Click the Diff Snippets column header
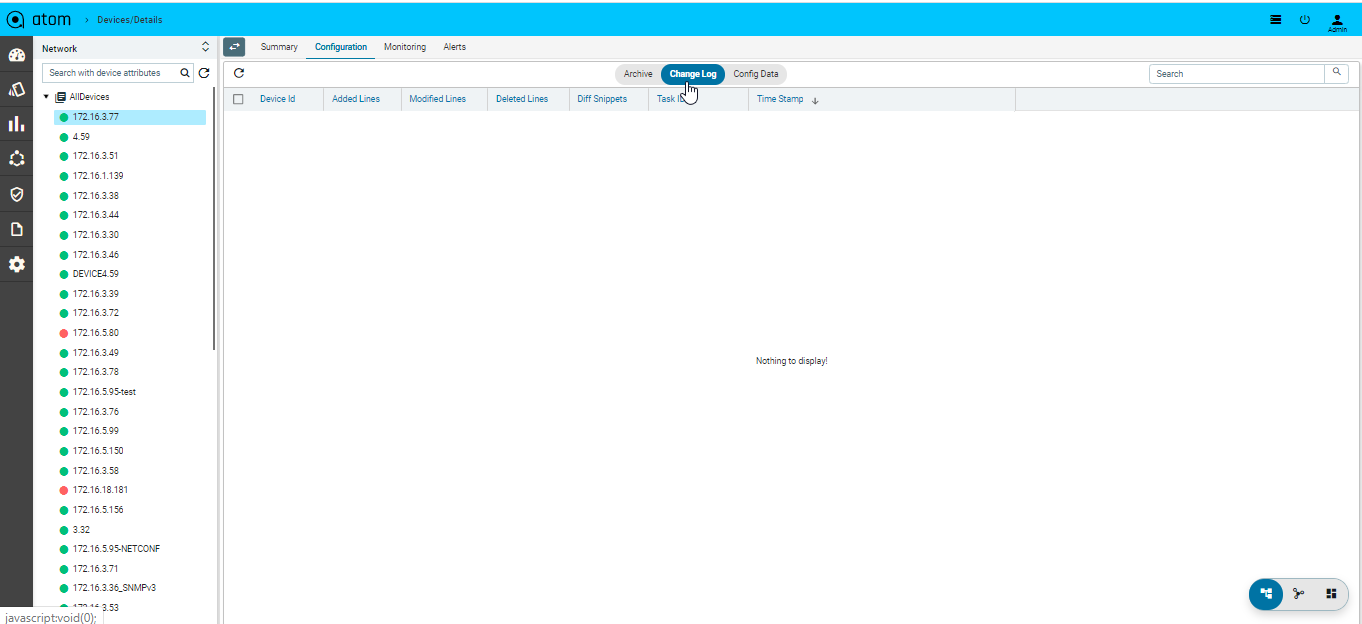1362x624 pixels. [x=602, y=99]
